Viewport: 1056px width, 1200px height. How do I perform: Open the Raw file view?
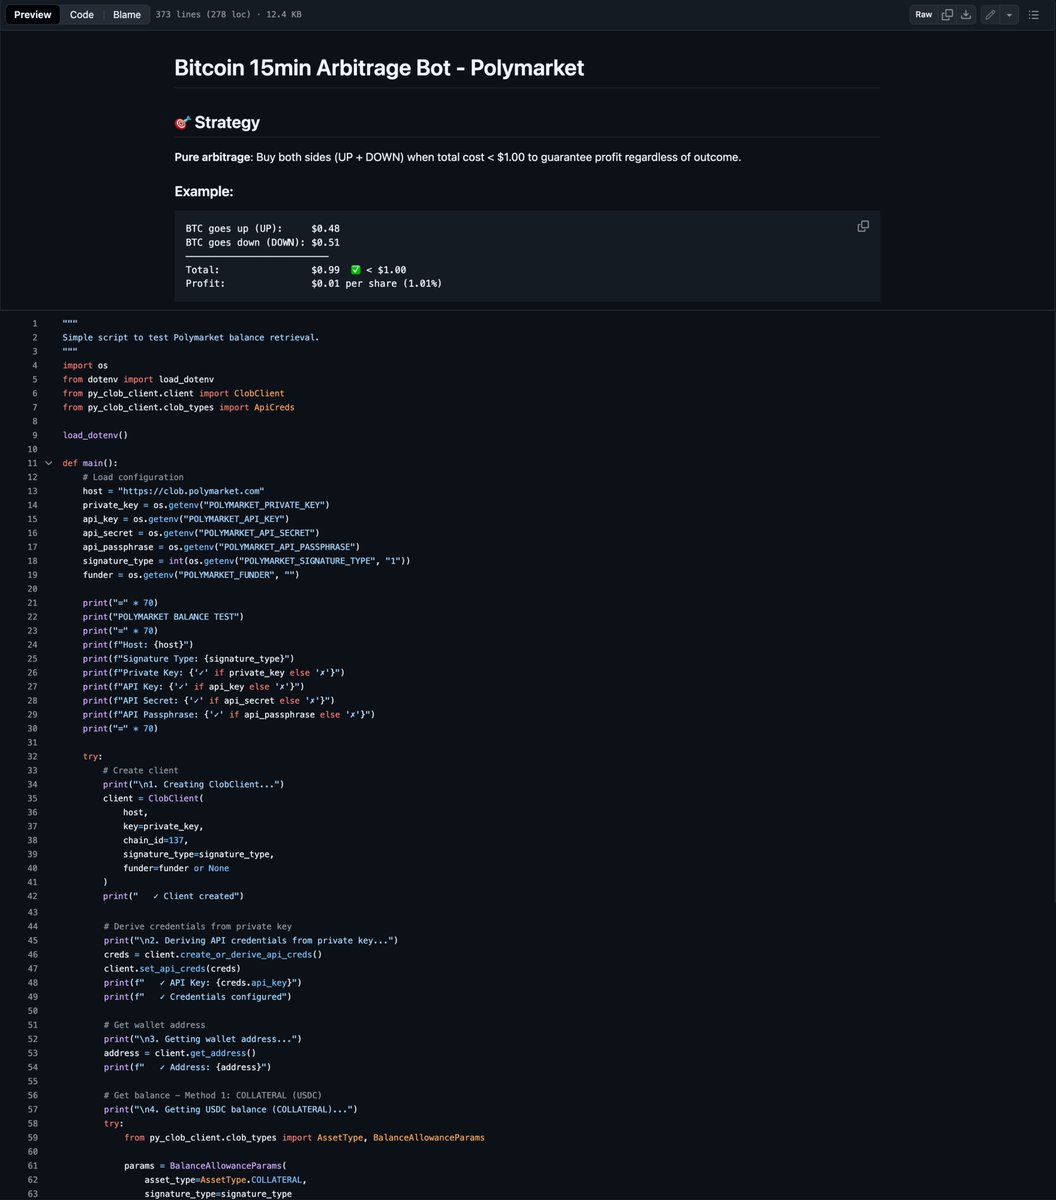pos(924,15)
